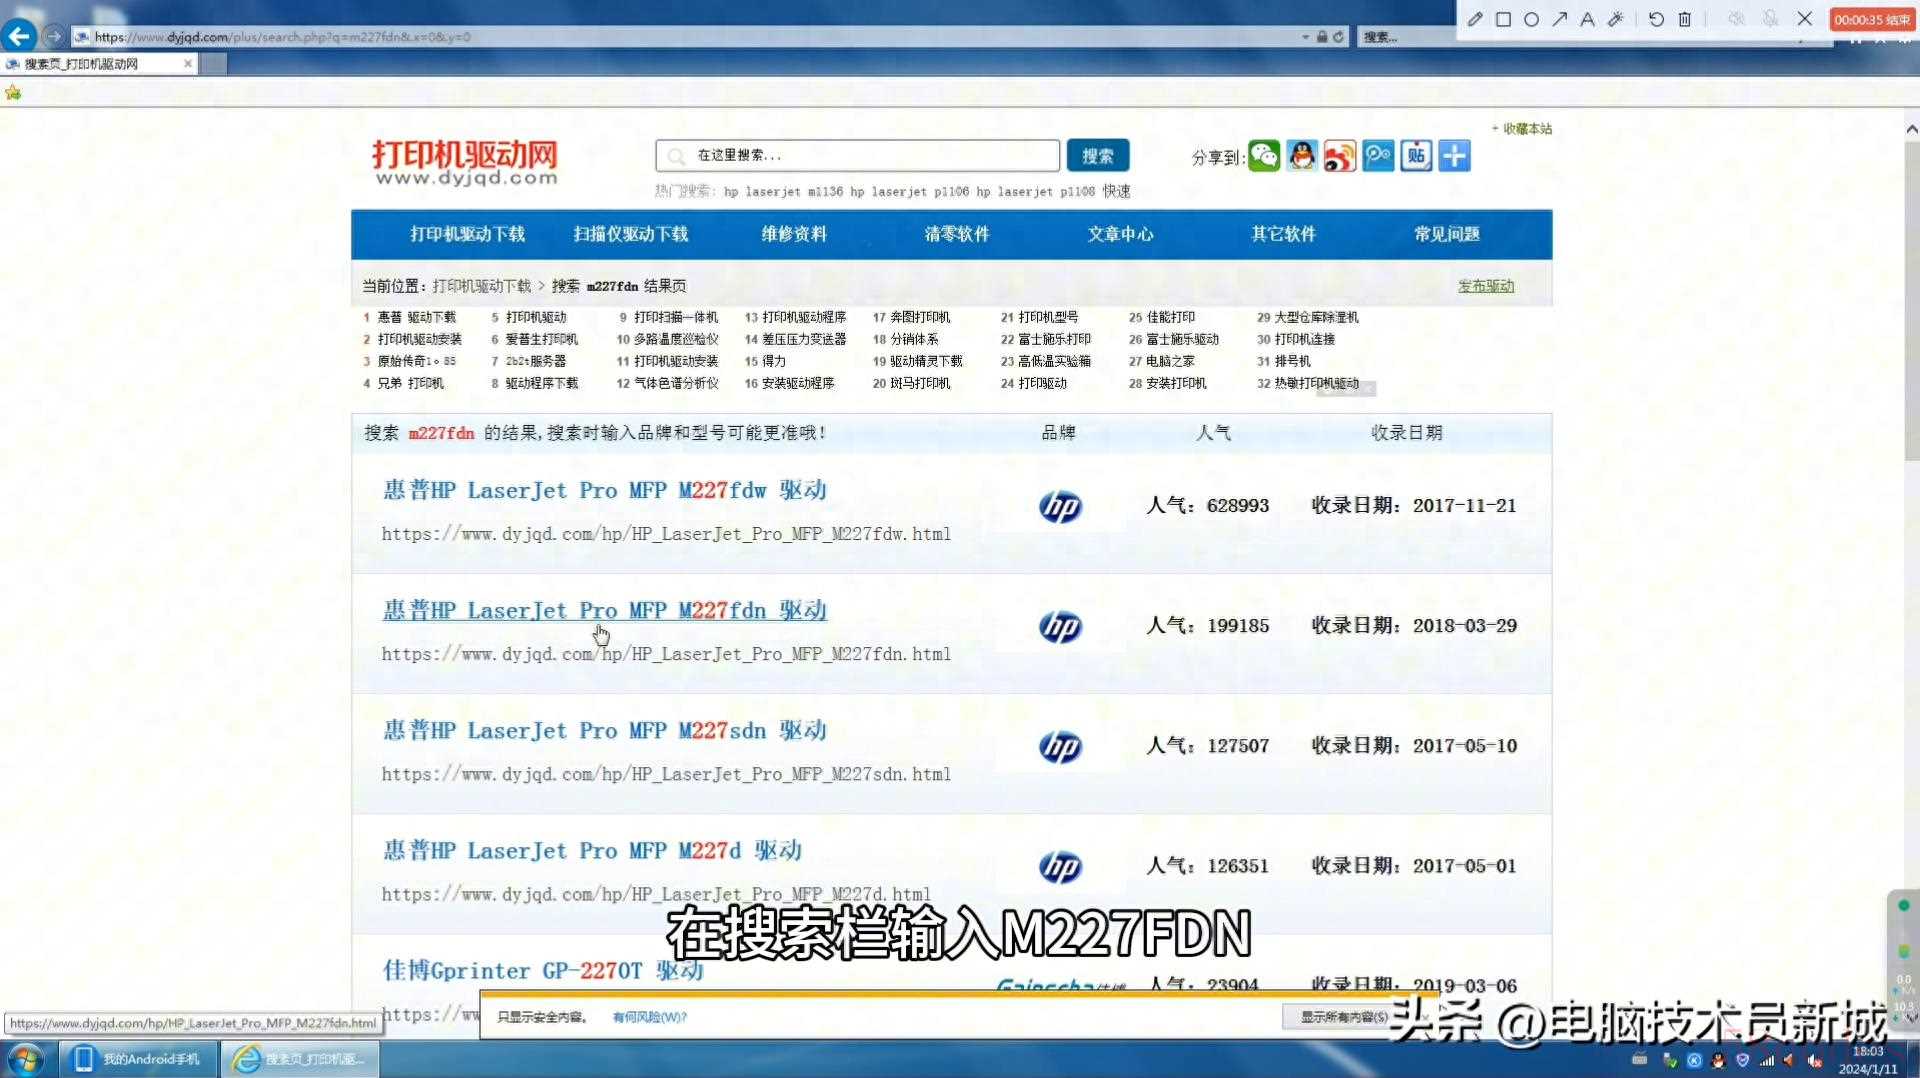The image size is (1920, 1078).
Task: Click hot tag 打印机连接
Action: tap(1305, 339)
